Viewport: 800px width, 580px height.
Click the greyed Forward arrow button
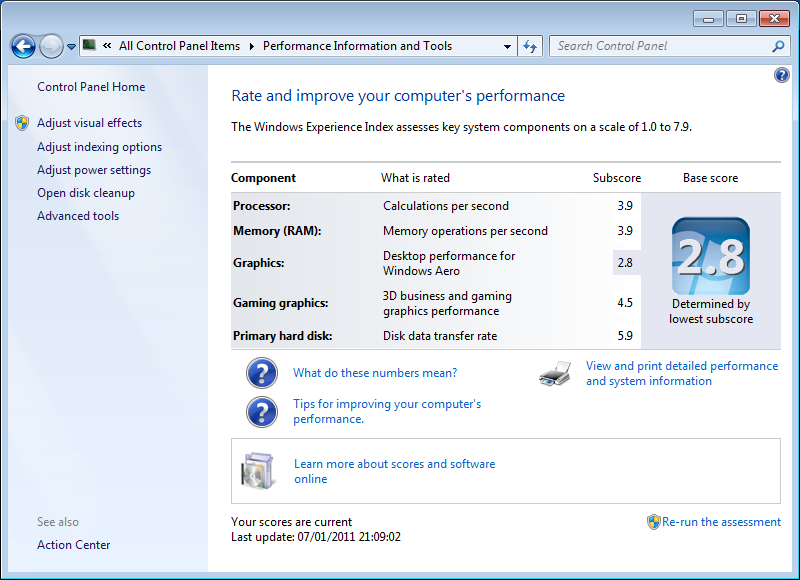51,46
